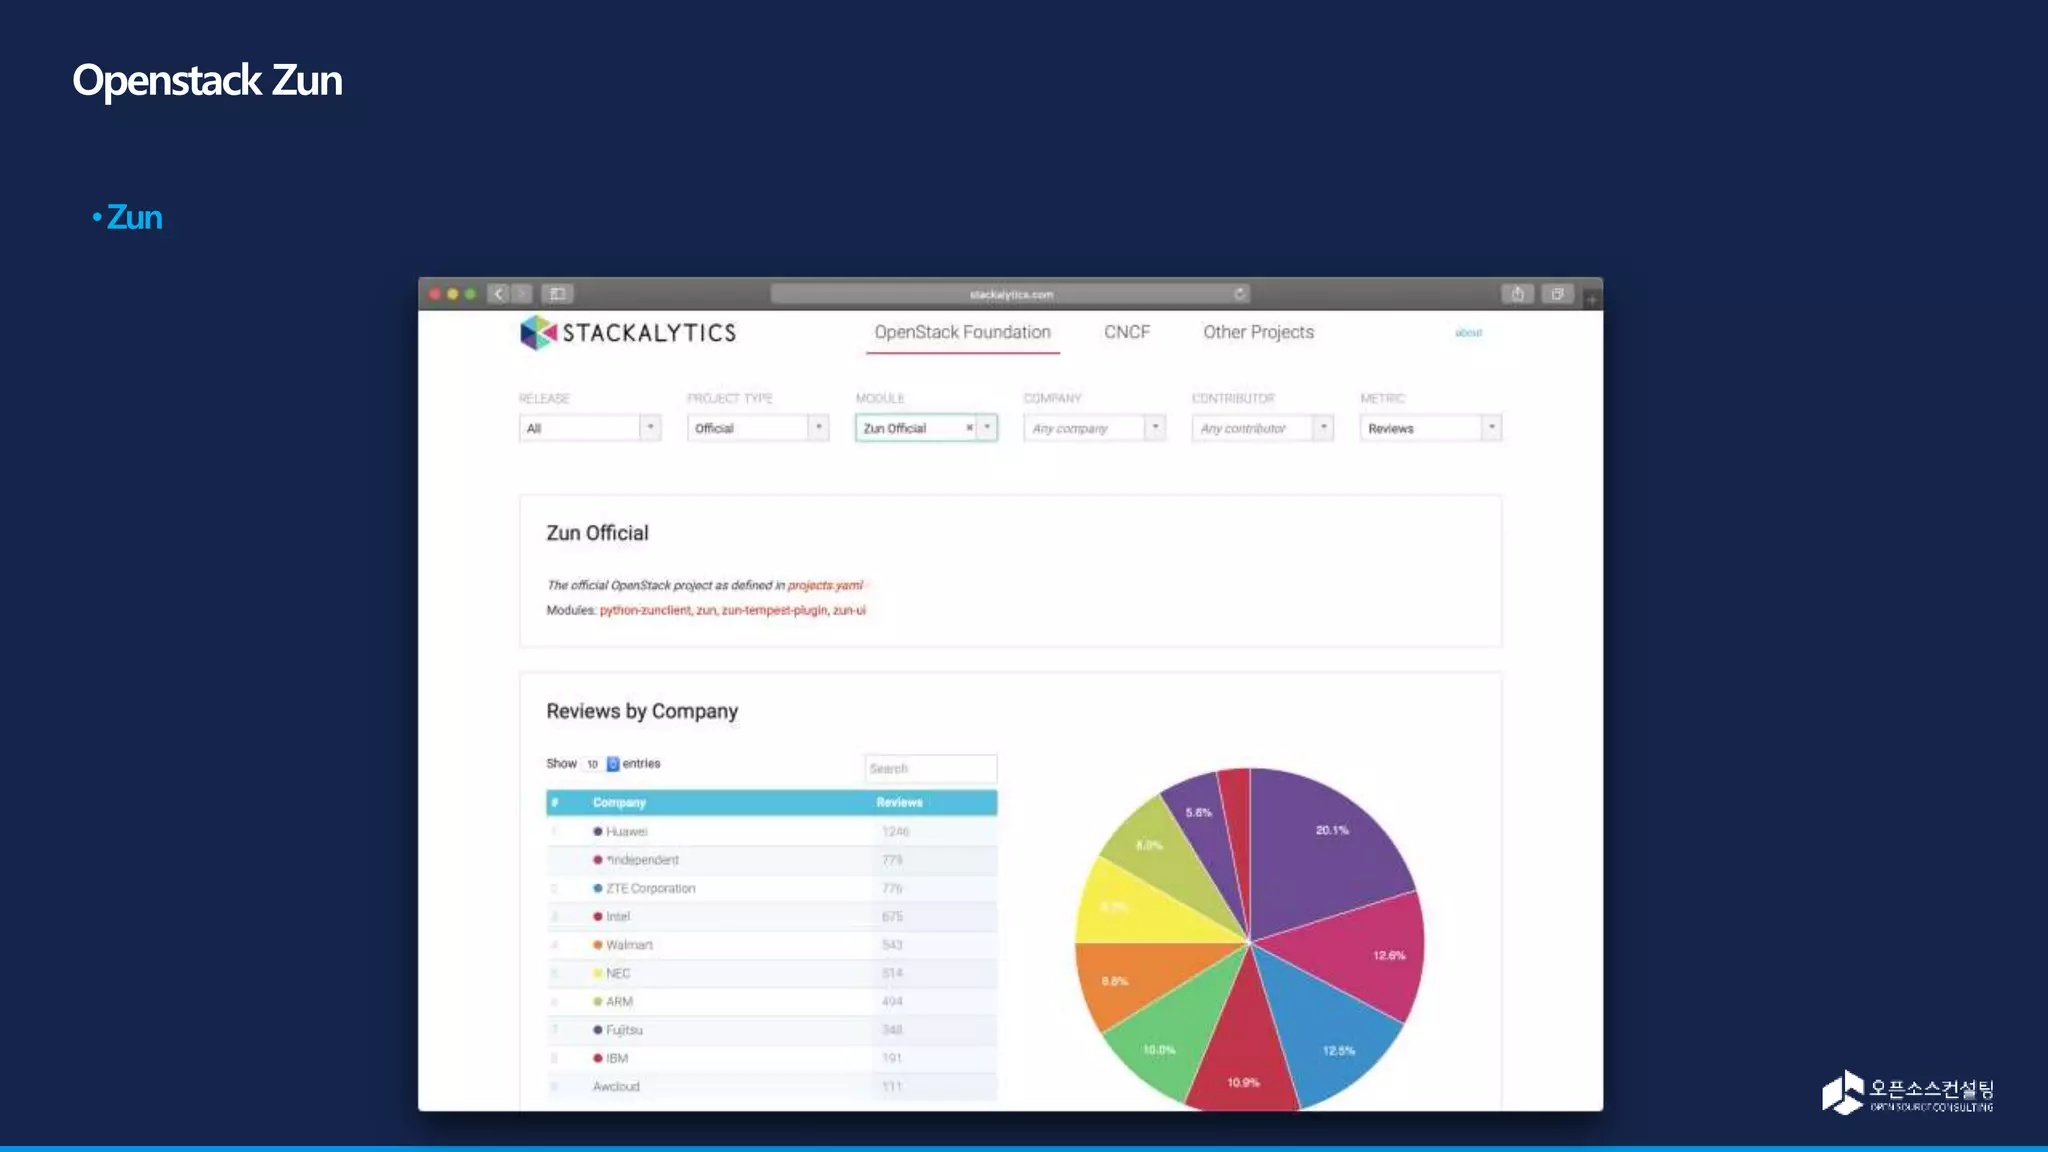This screenshot has height=1152, width=2048.
Task: Open the python-zunclient module link
Action: (x=645, y=610)
